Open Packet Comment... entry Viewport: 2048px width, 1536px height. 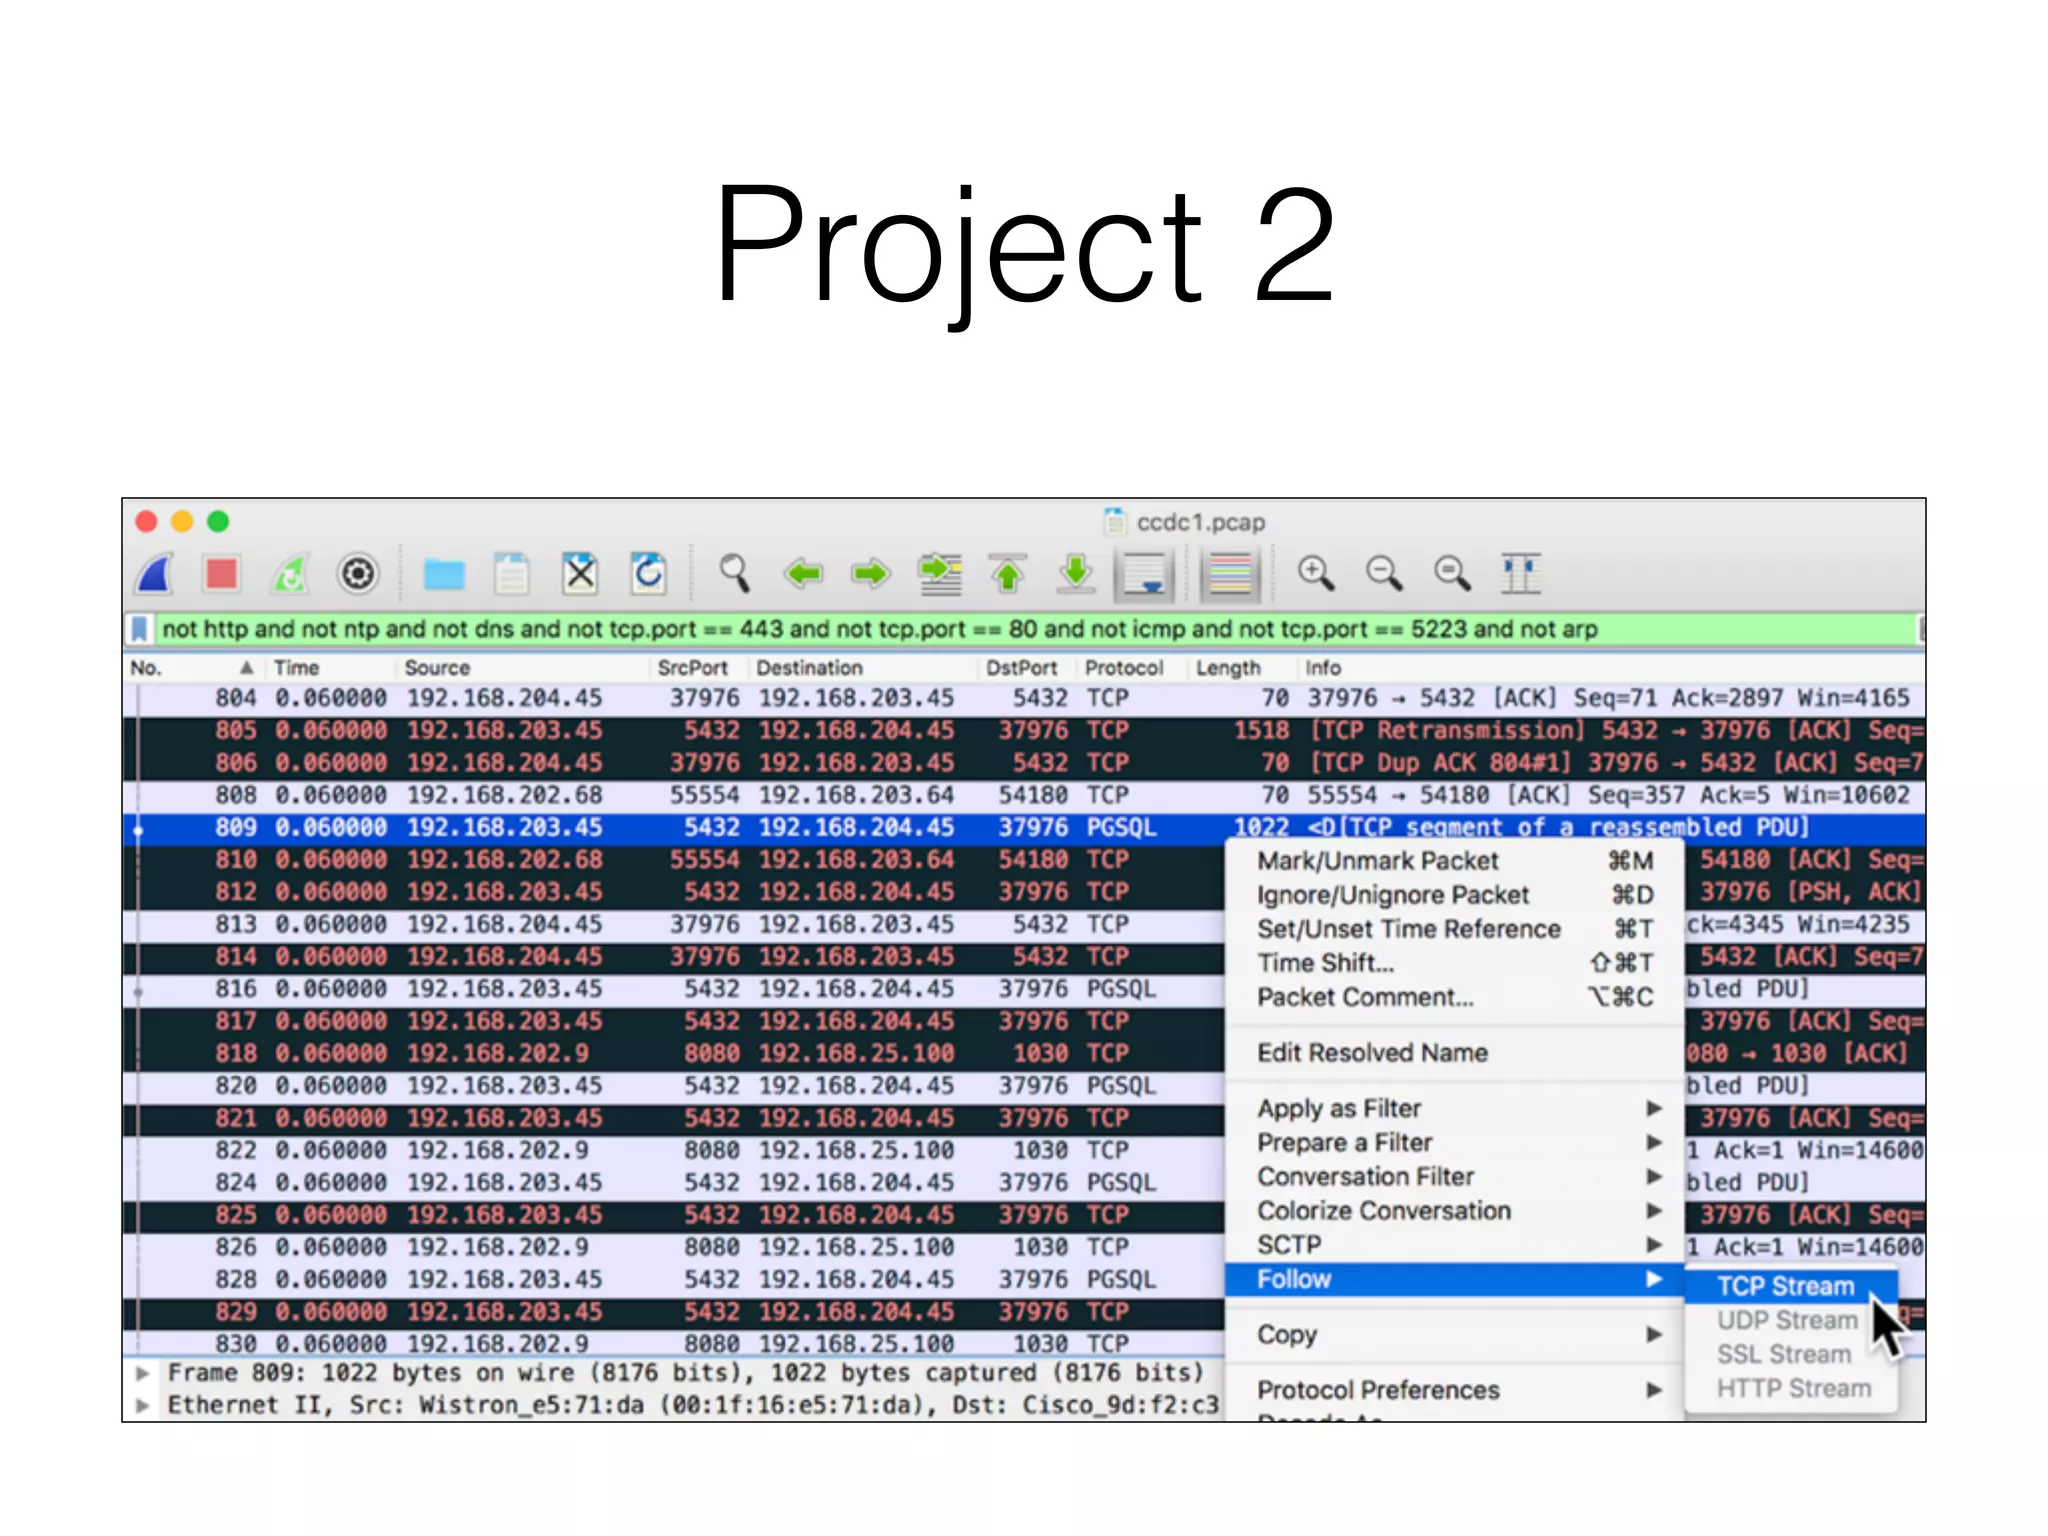point(1455,997)
